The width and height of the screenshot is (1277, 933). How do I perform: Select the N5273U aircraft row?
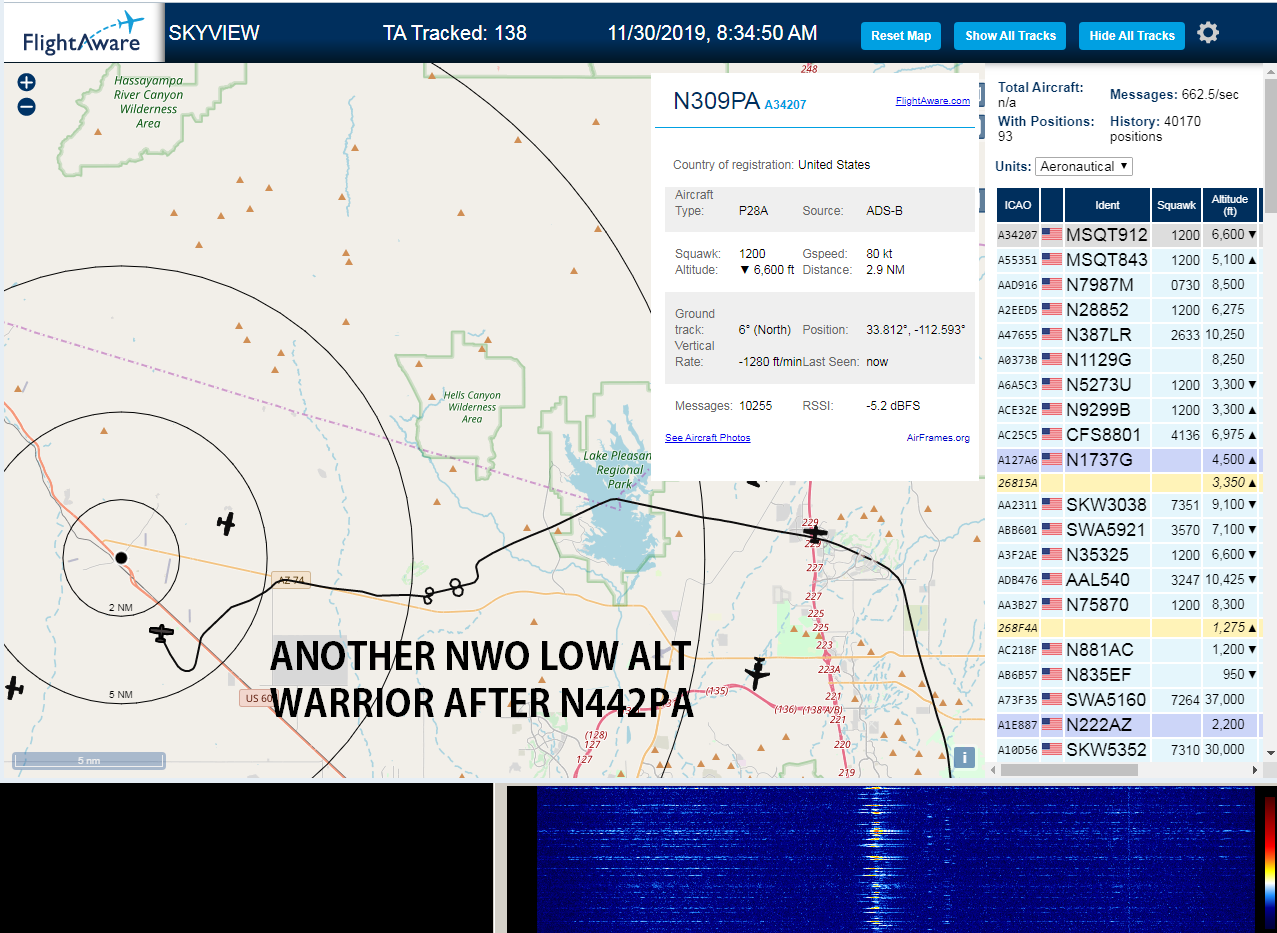[1128, 384]
